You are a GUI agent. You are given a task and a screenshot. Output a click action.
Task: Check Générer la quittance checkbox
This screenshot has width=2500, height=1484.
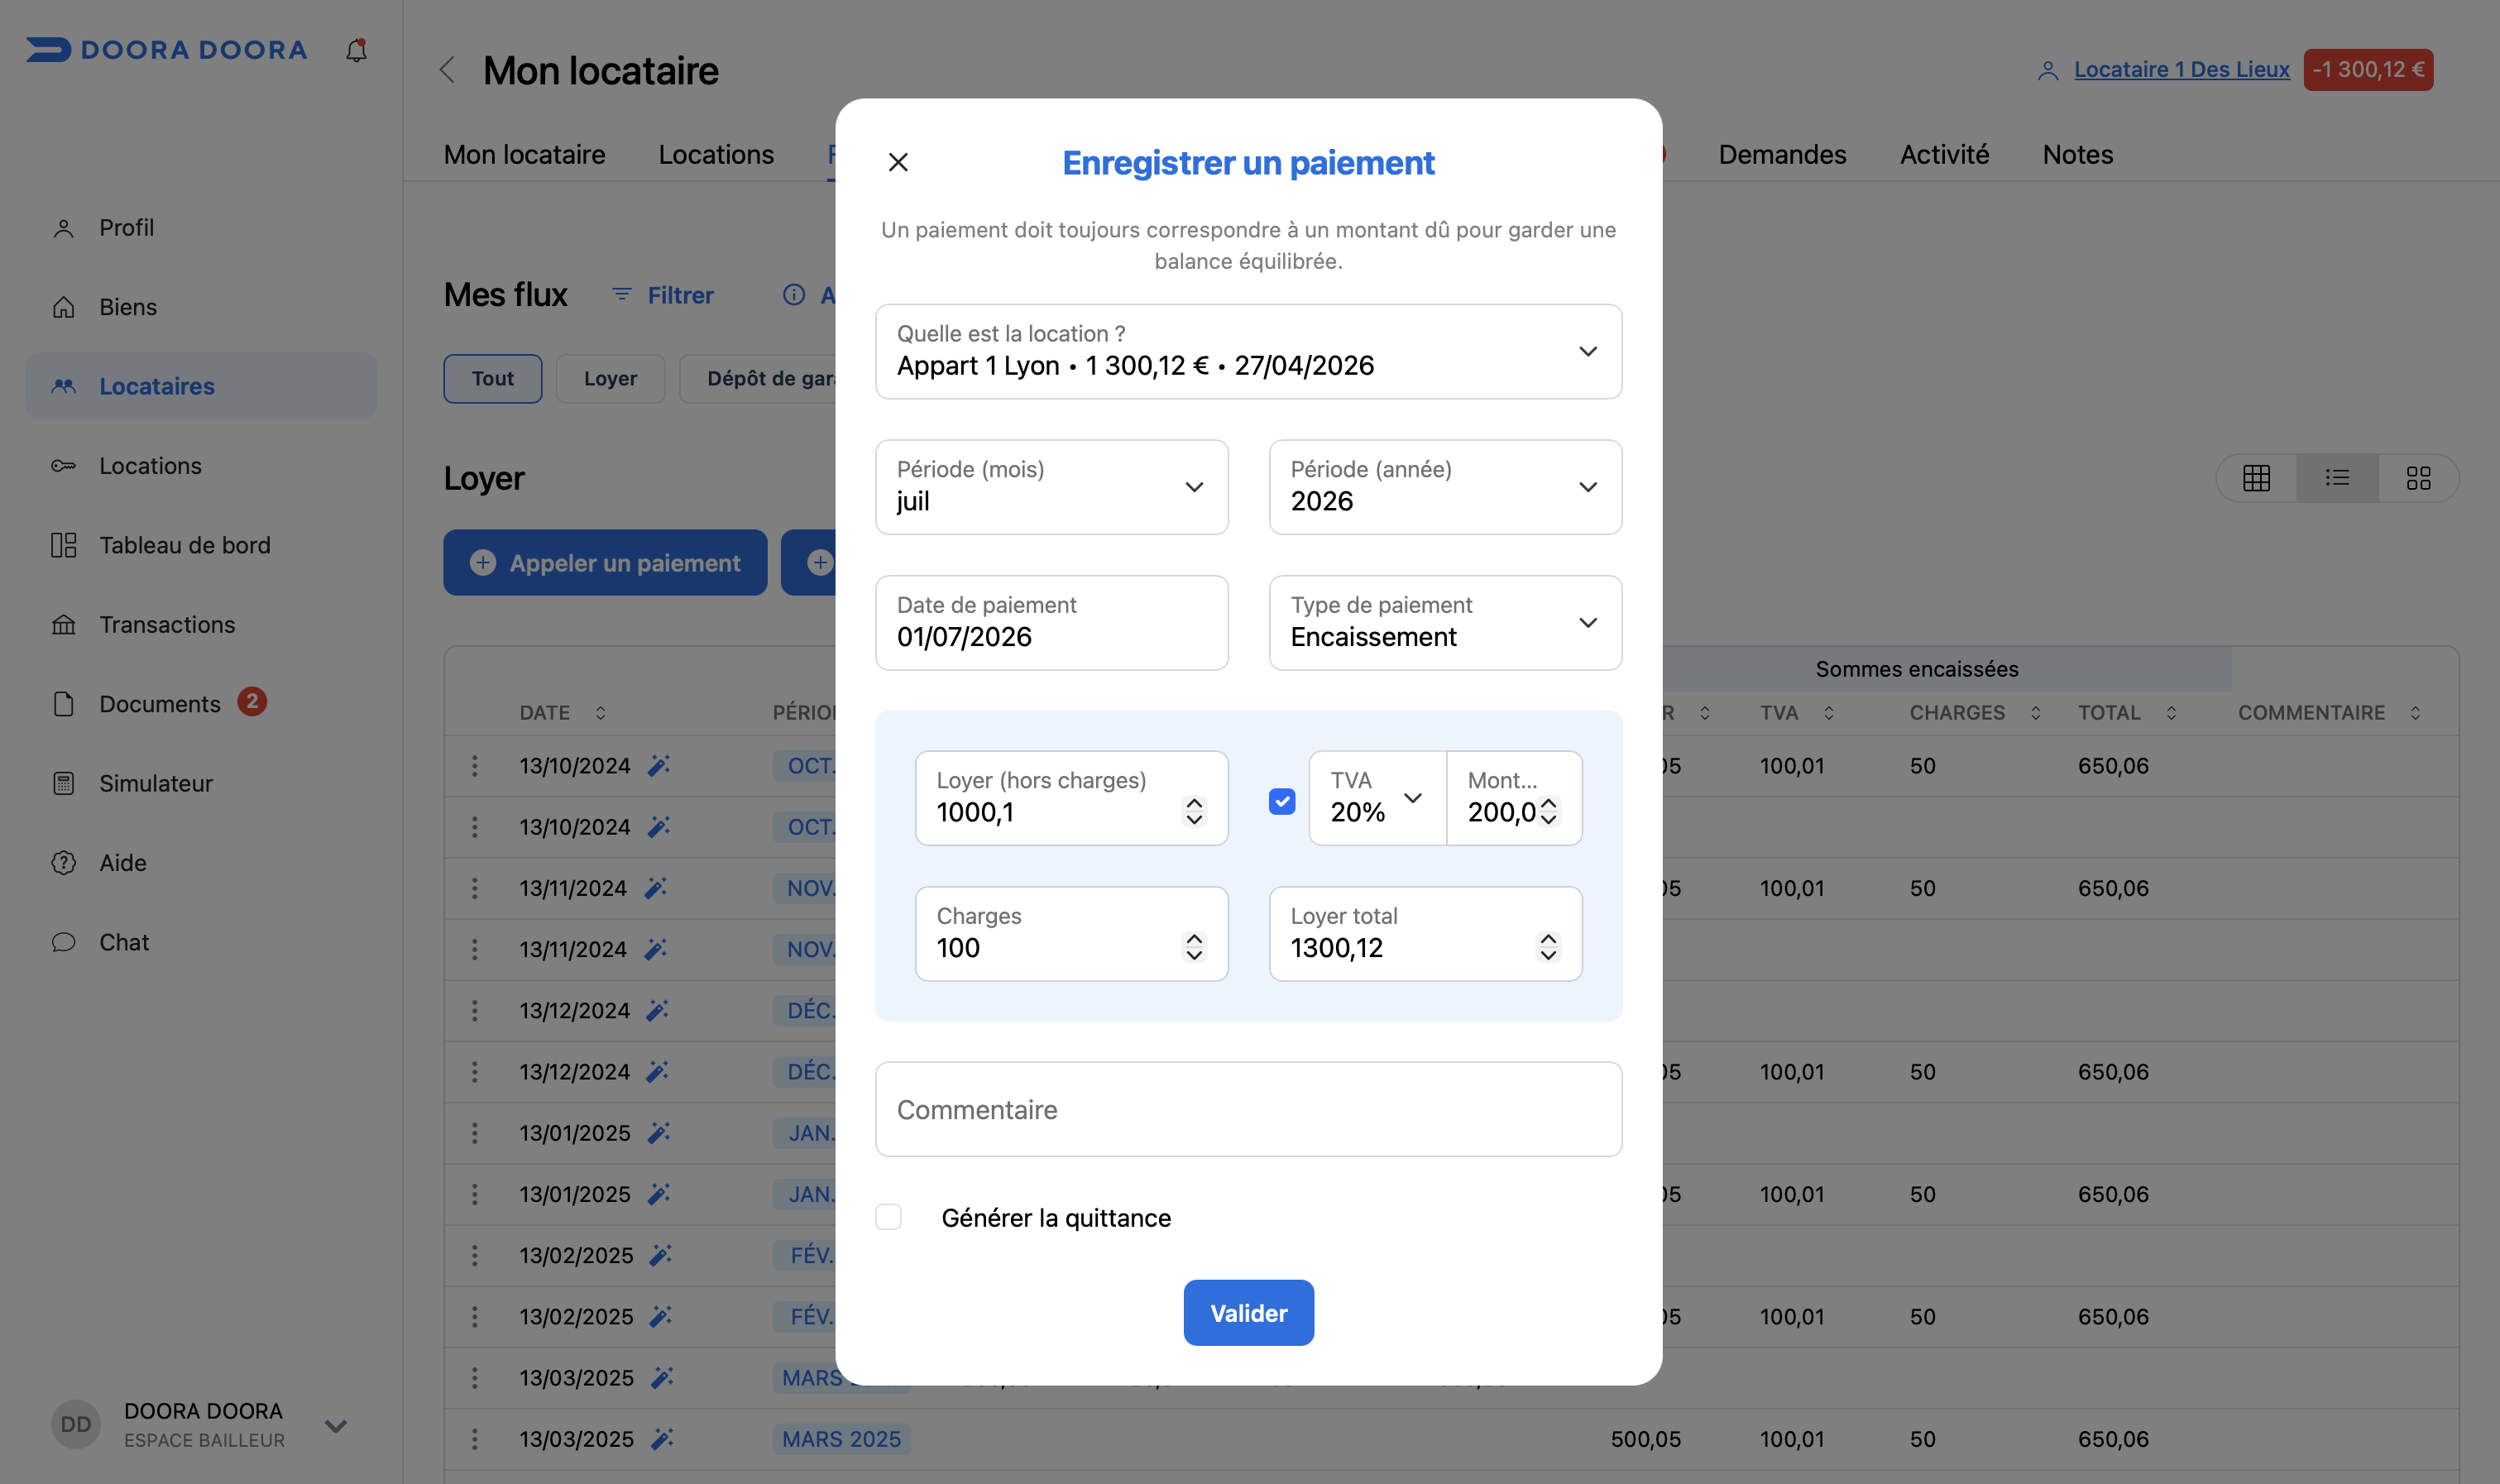[x=888, y=1217]
